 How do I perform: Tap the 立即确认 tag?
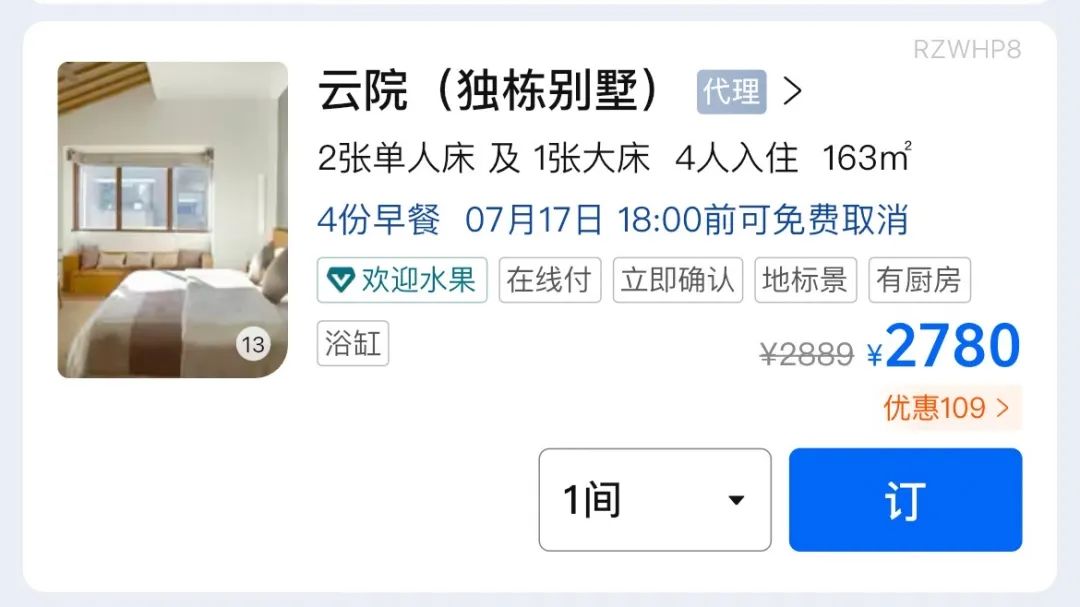[678, 280]
